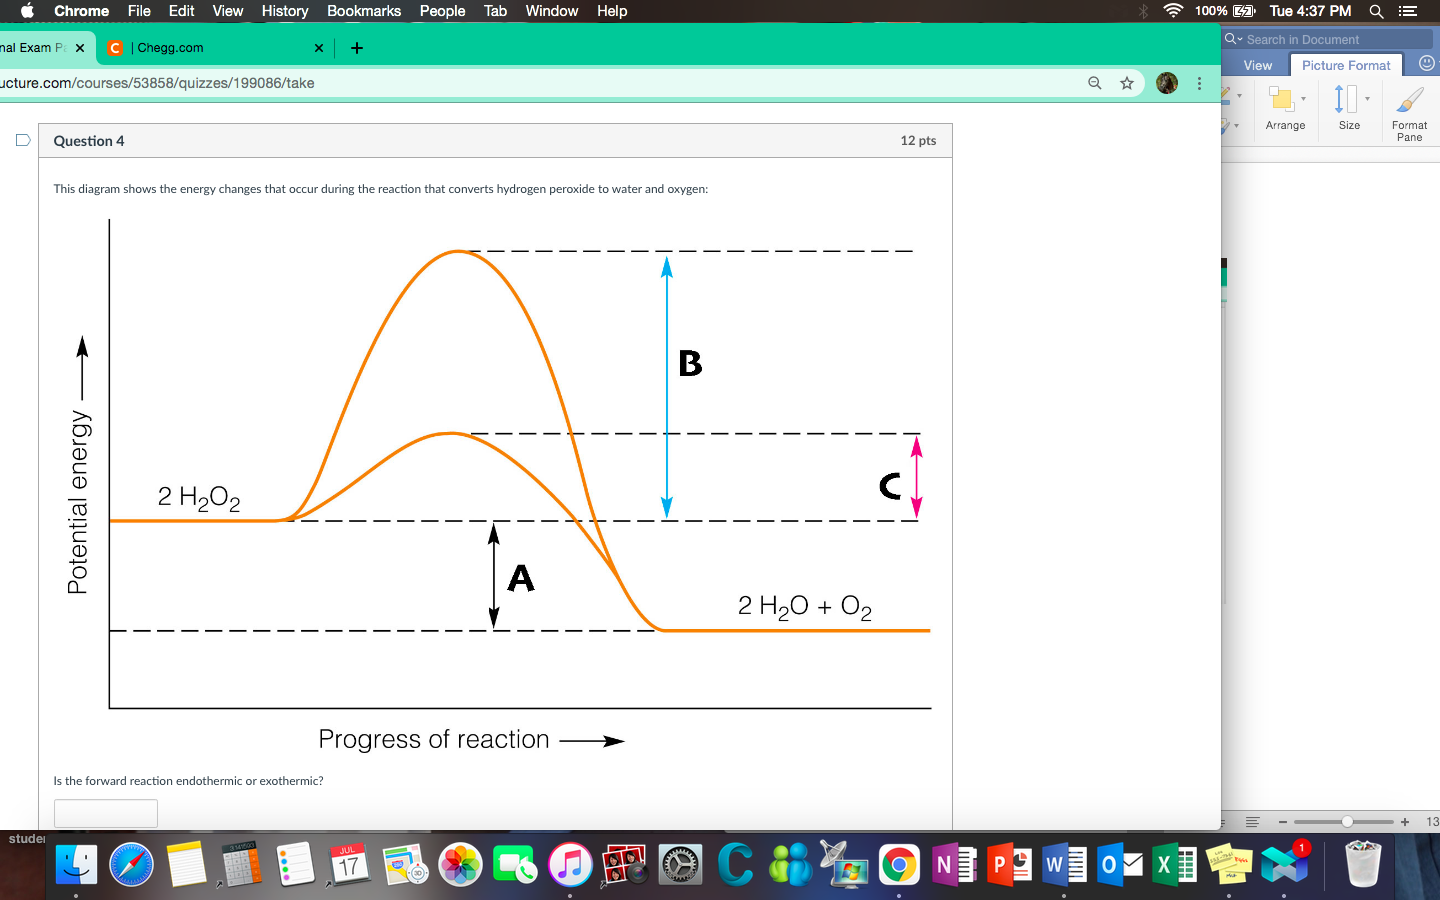Screen dimensions: 1440x900
Task: Open the Bookmarks menu
Action: click(363, 11)
